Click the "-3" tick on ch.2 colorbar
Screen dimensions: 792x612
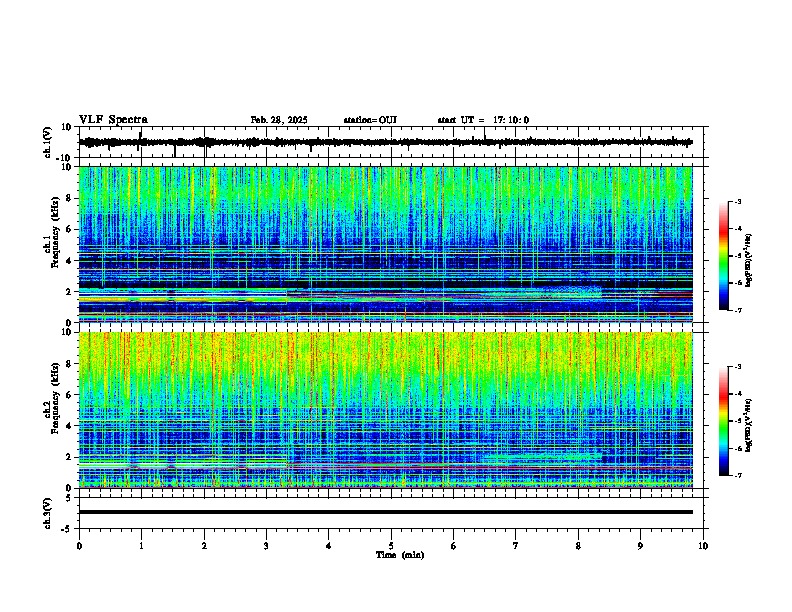pos(737,367)
